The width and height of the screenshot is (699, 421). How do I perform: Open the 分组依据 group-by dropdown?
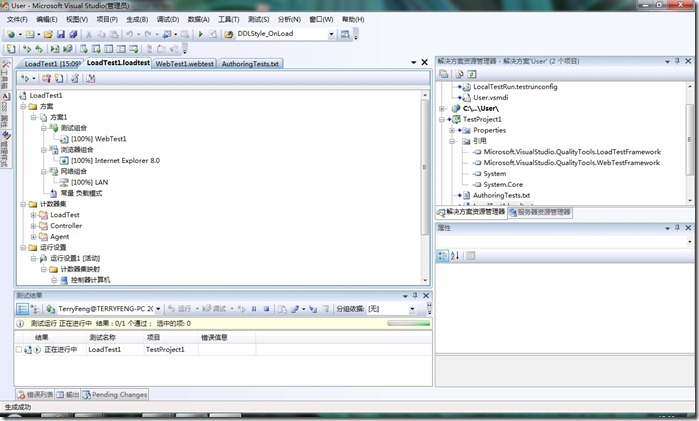tap(412, 309)
